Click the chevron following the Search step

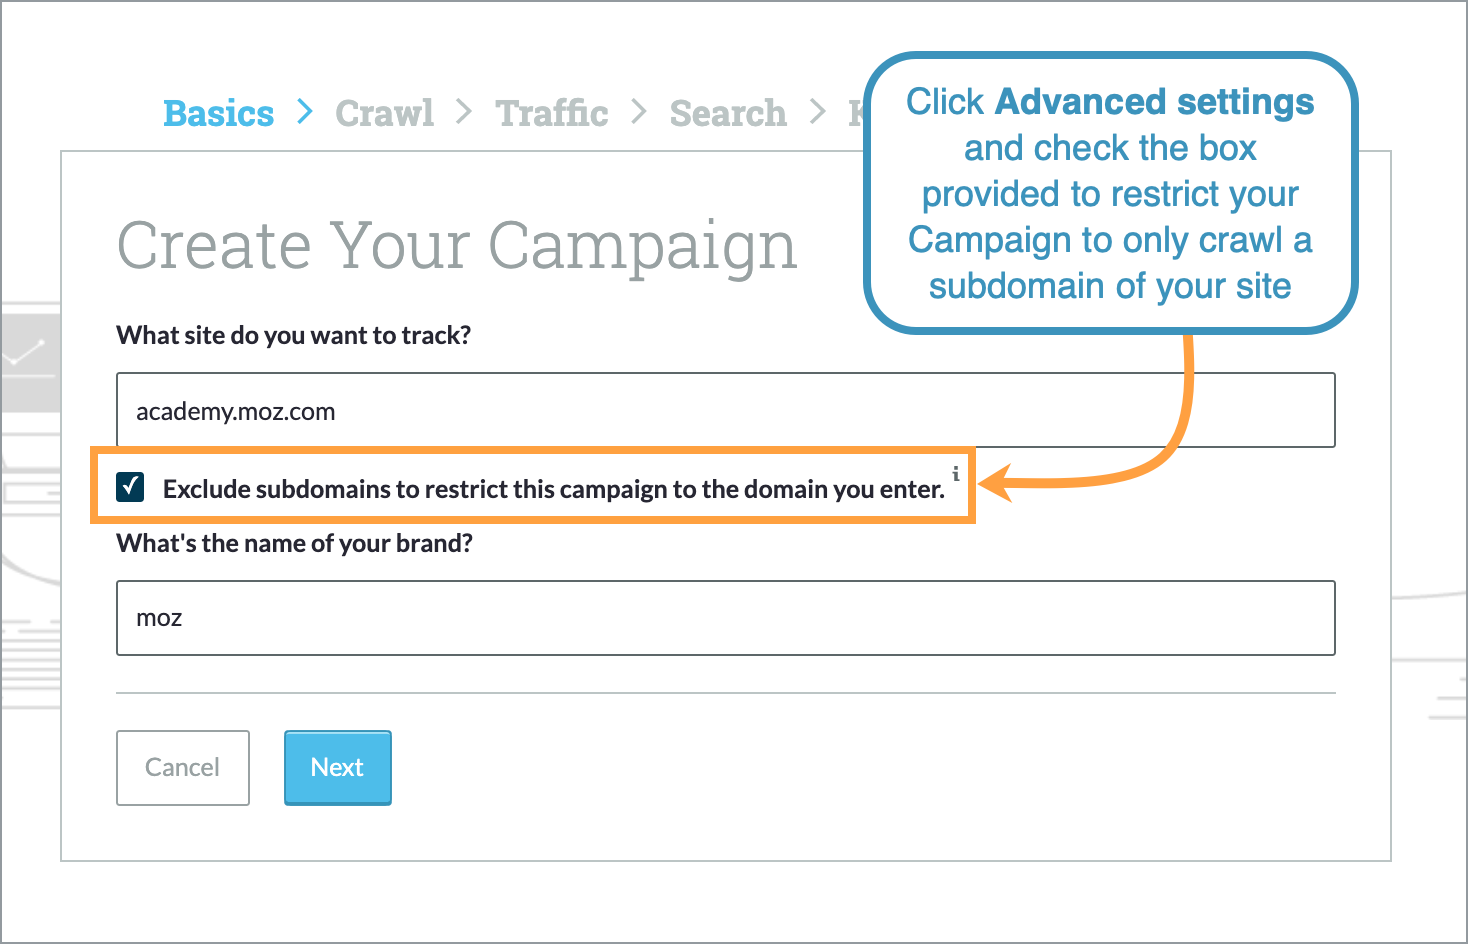coord(817,113)
